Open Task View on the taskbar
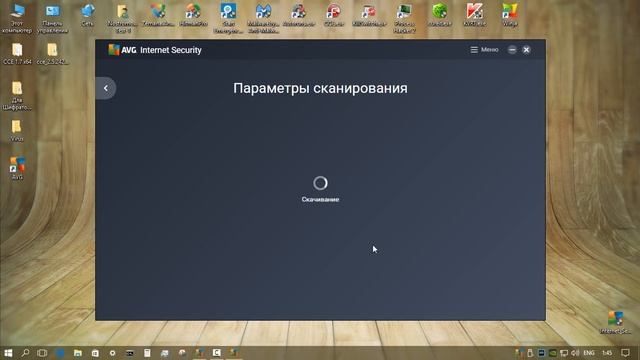Image resolution: width=640 pixels, height=360 pixels. coord(42,353)
